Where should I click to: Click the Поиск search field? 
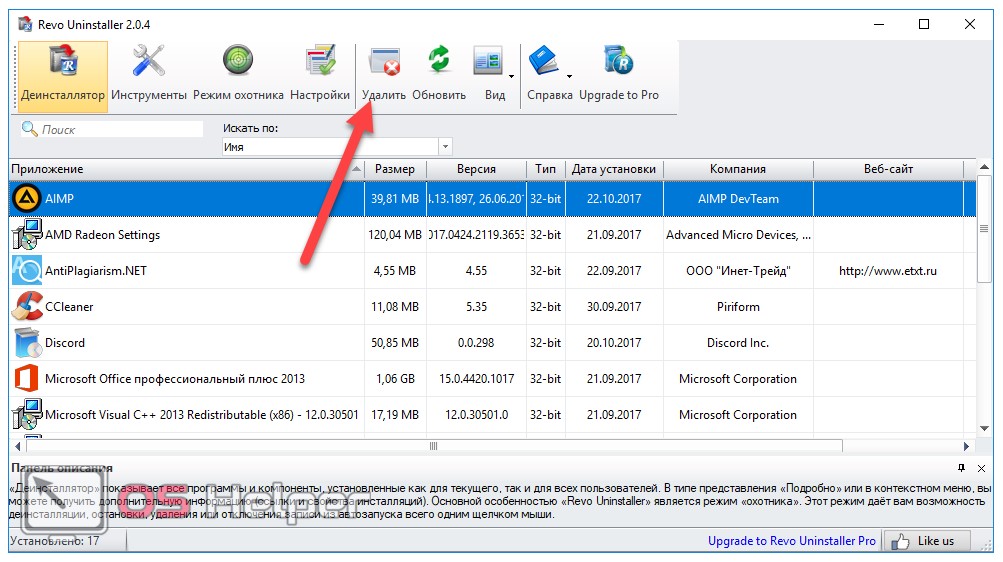coord(120,129)
